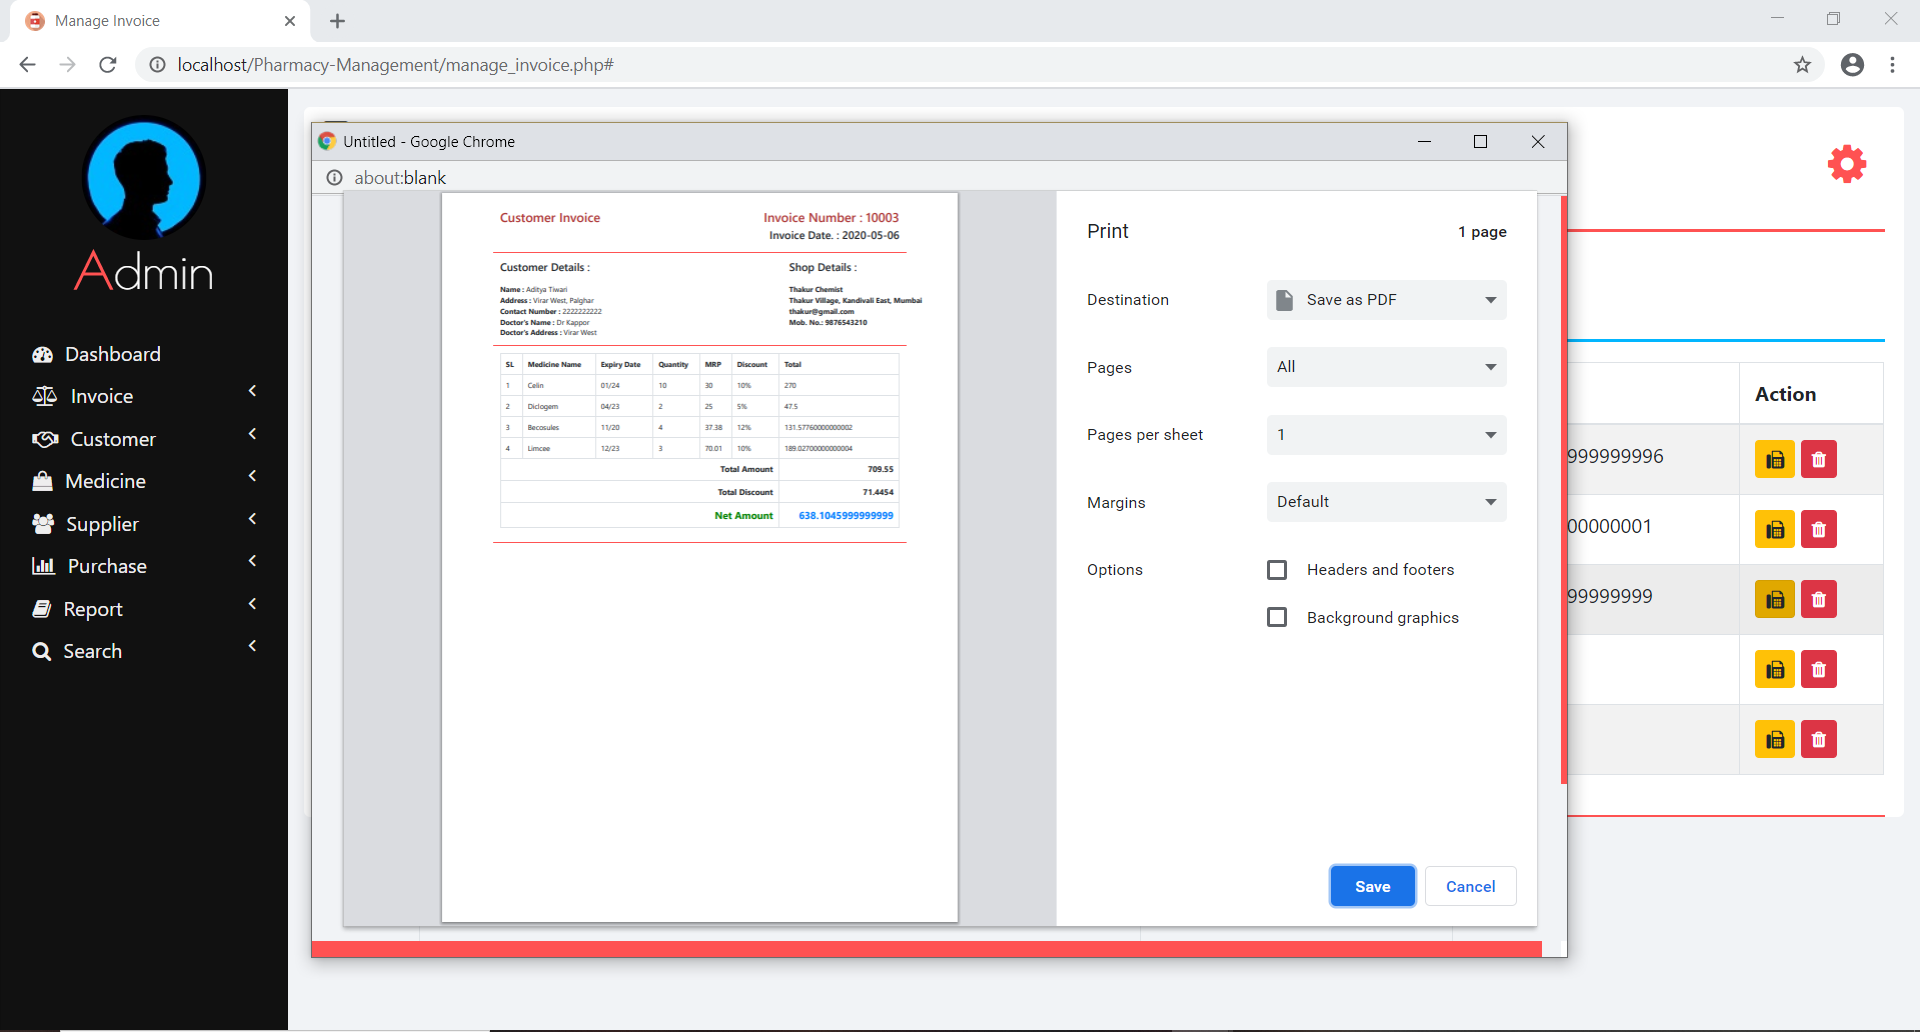Open the Supplier sidebar menu item

click(x=144, y=523)
